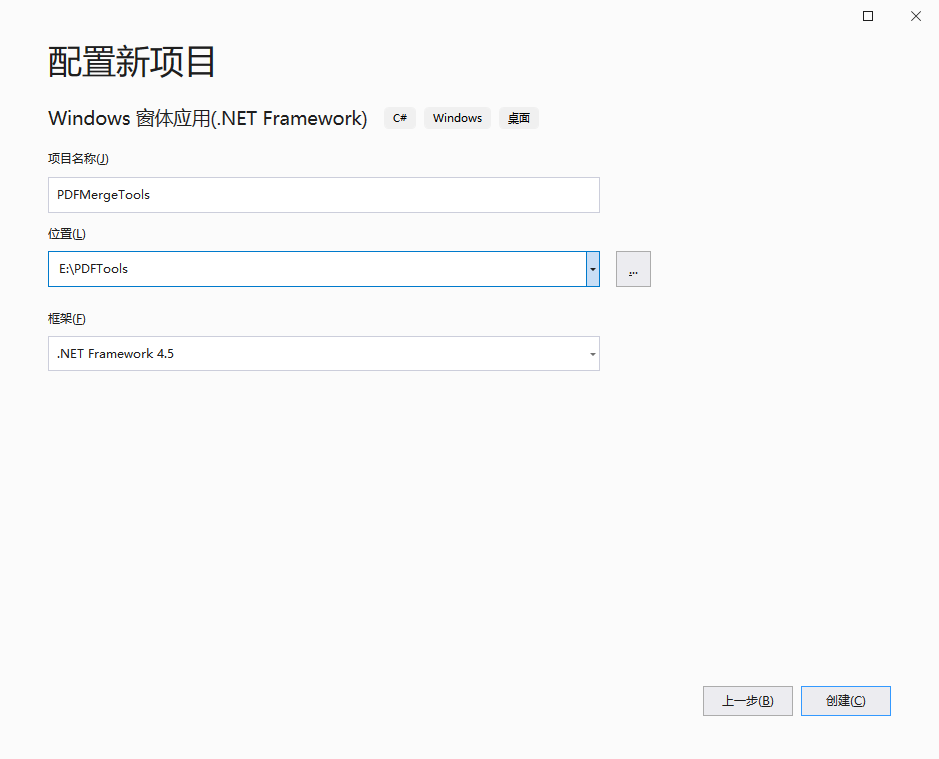Maximize the configure project window

pyautogui.click(x=868, y=16)
